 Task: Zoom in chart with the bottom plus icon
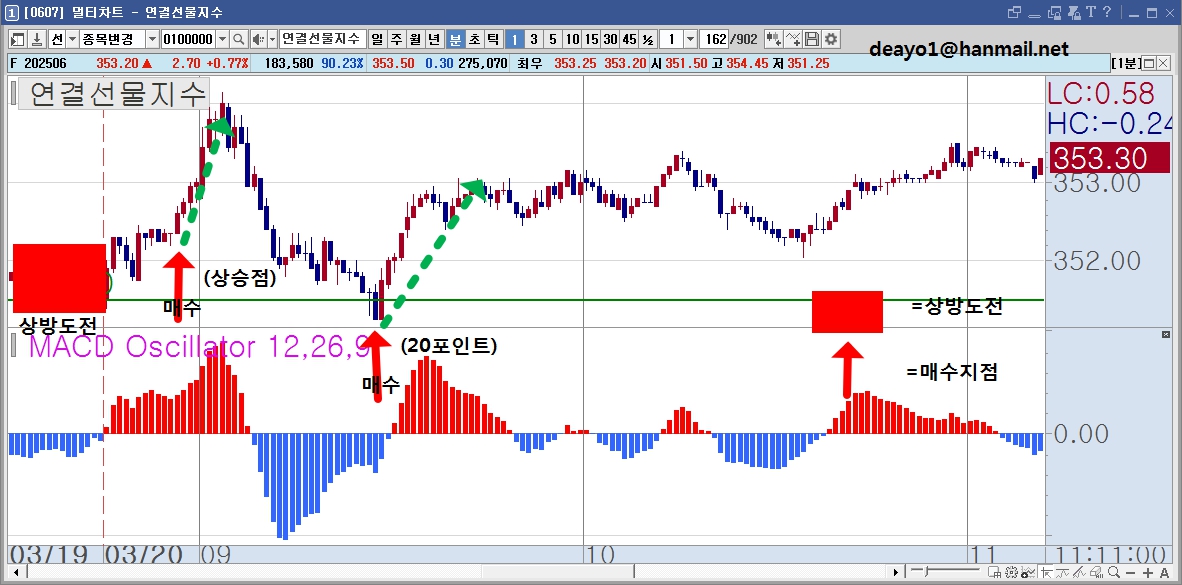click(1147, 572)
